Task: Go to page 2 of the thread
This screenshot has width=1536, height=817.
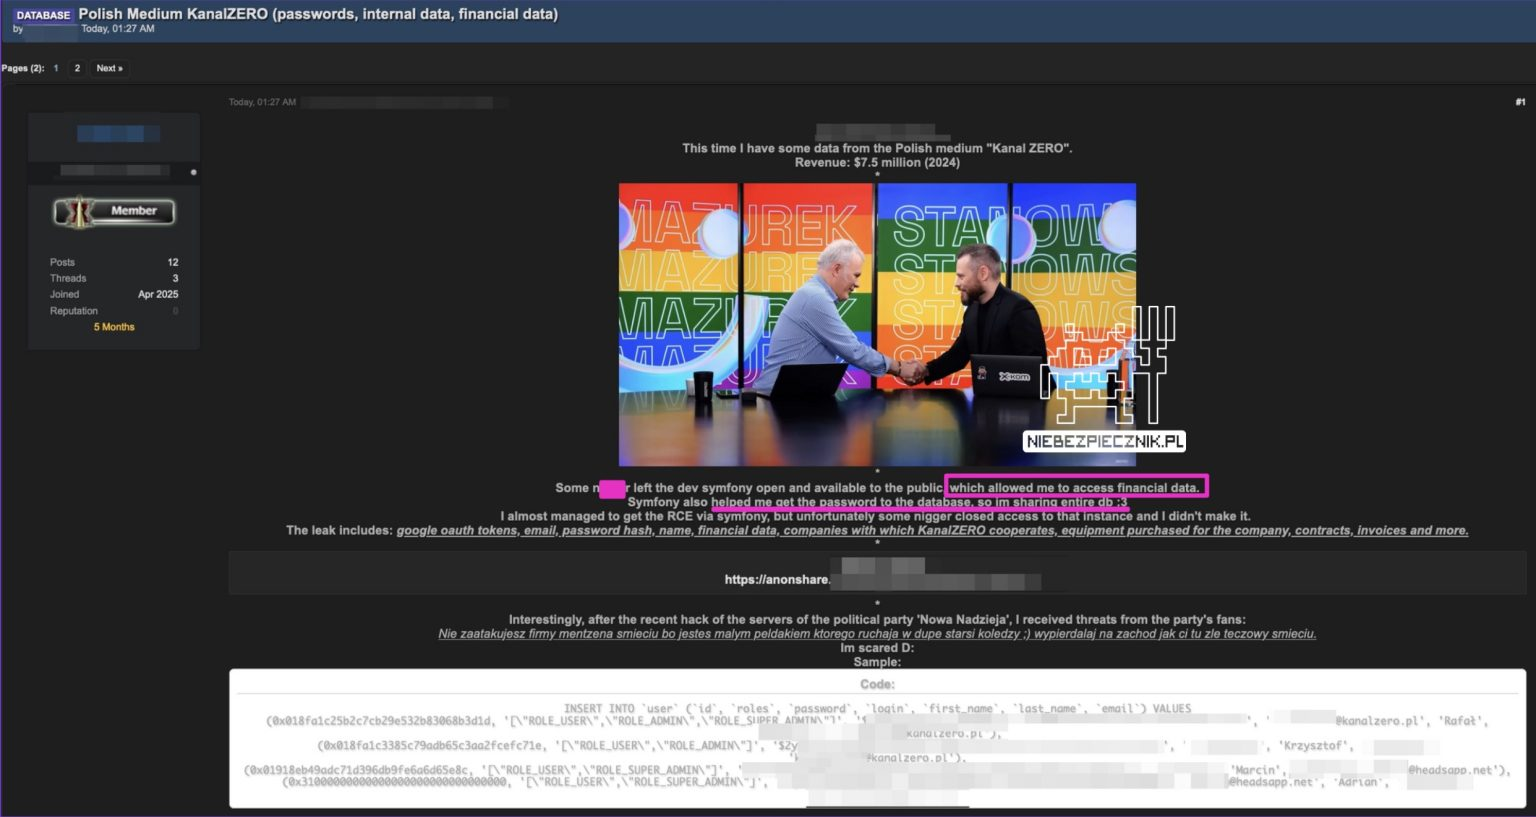Action: 77,68
